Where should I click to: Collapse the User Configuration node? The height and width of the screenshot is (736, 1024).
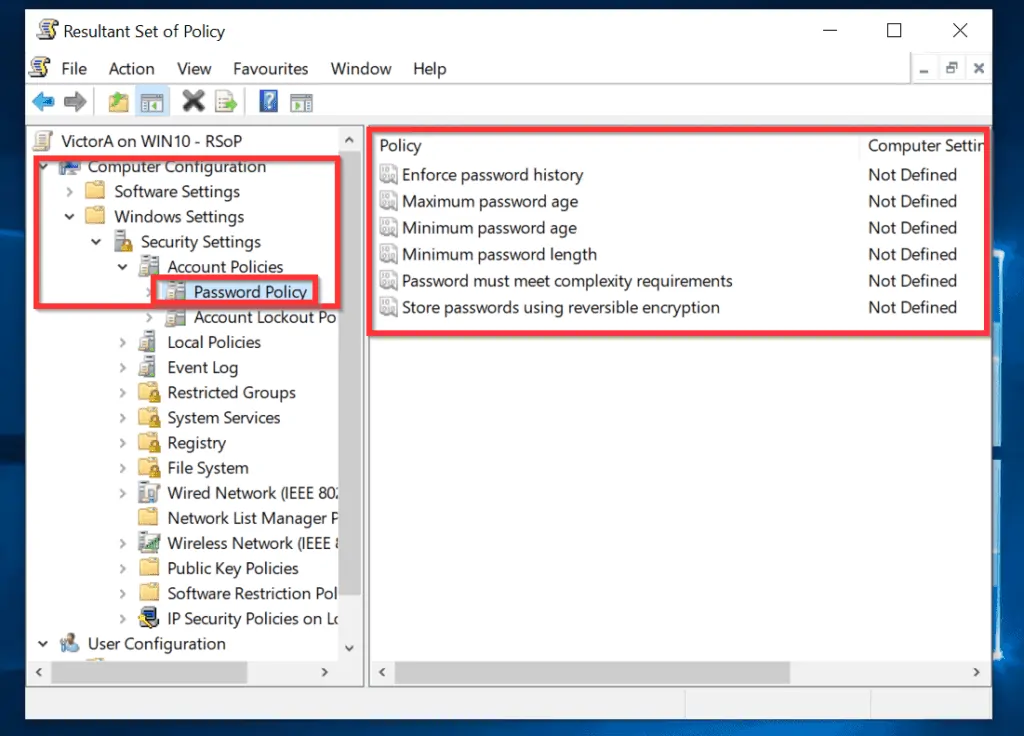point(43,643)
